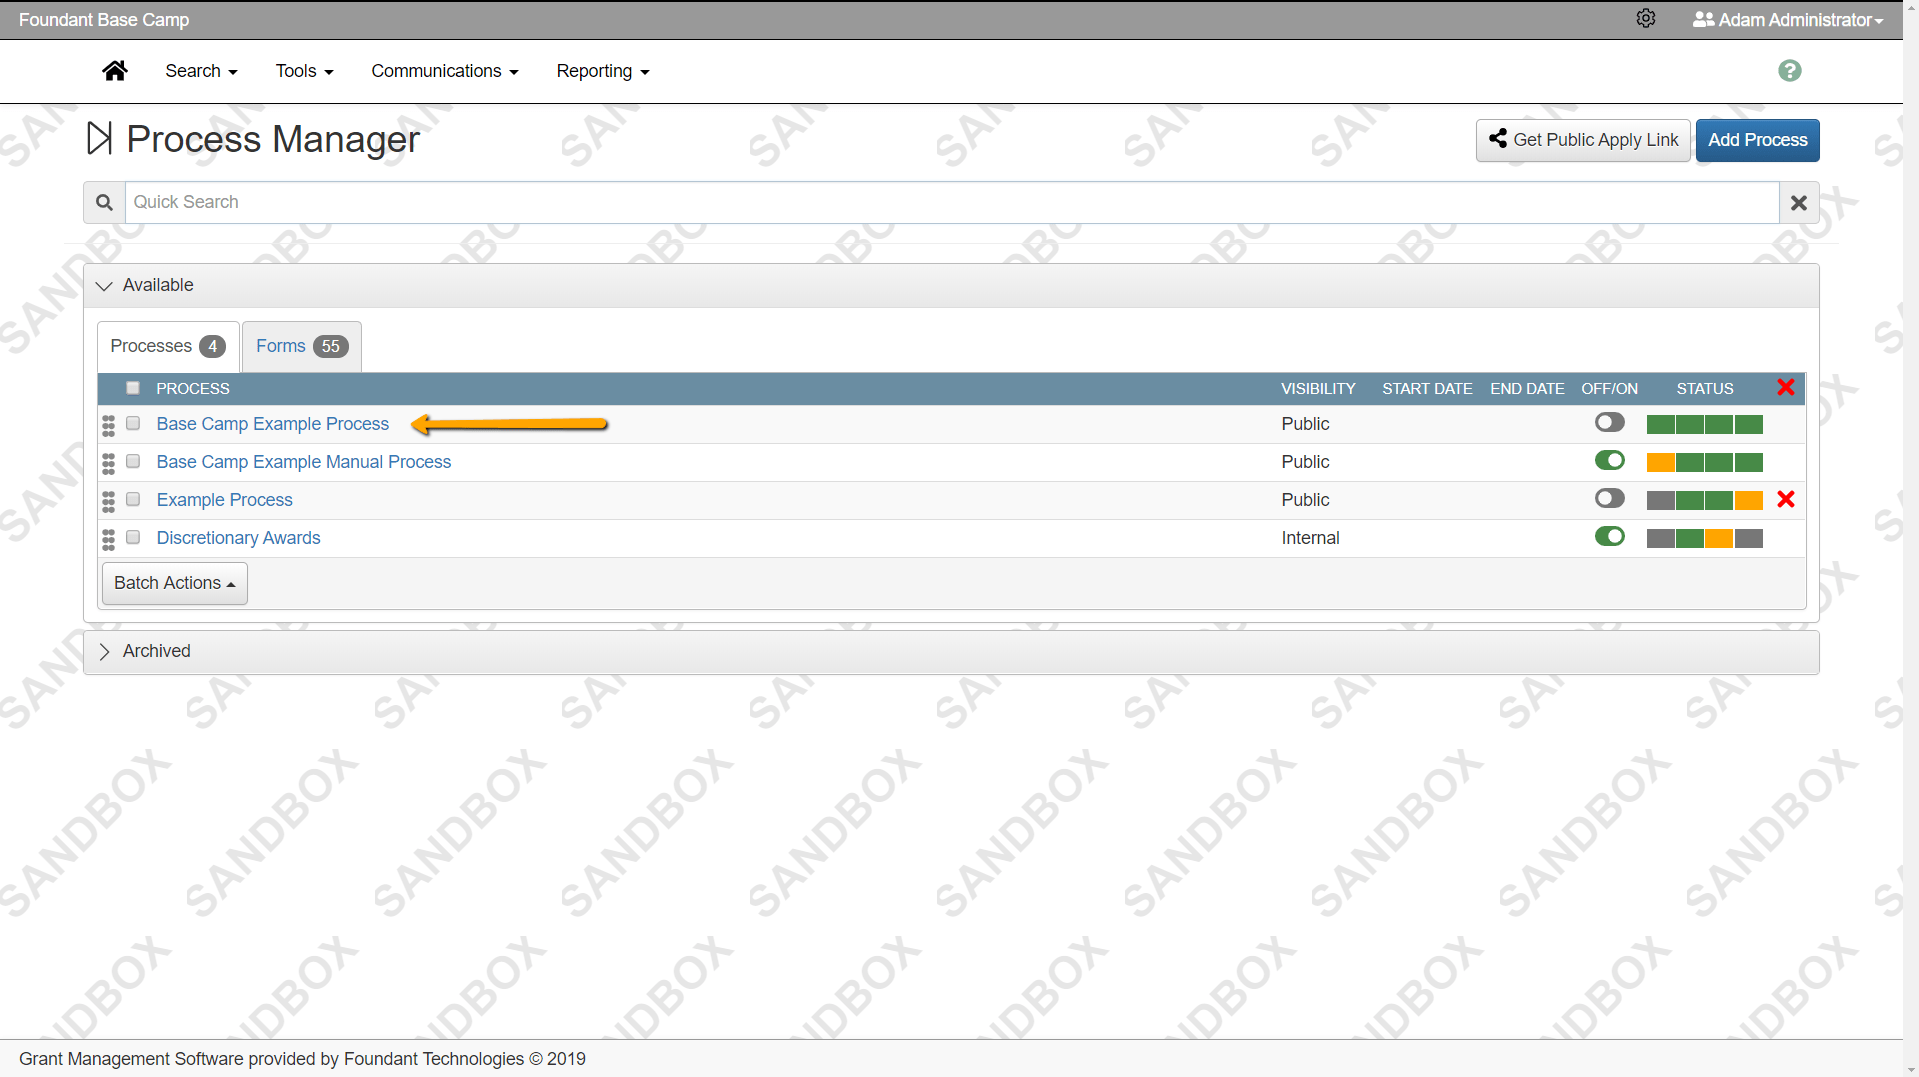1919x1077 pixels.
Task: Click the VISIBILITY column header
Action: [x=1319, y=388]
